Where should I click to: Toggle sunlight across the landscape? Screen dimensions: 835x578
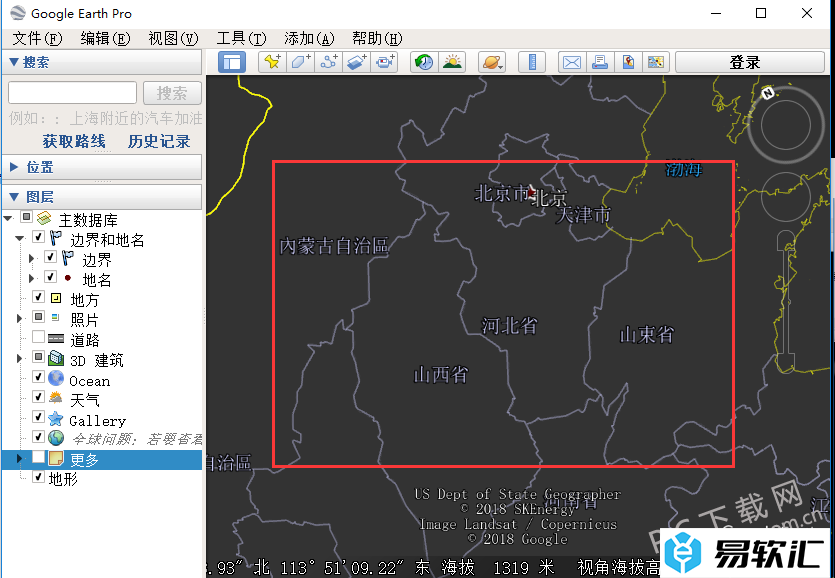pos(452,62)
